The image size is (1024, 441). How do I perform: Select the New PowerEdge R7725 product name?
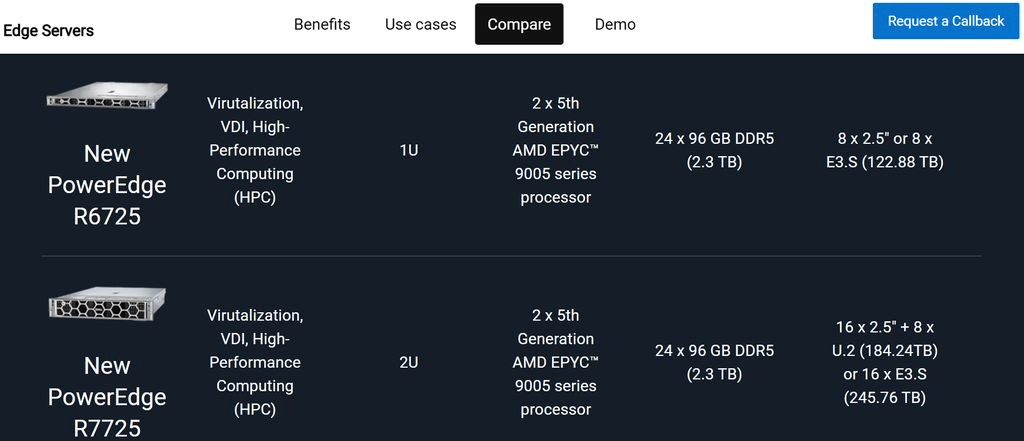coord(107,397)
